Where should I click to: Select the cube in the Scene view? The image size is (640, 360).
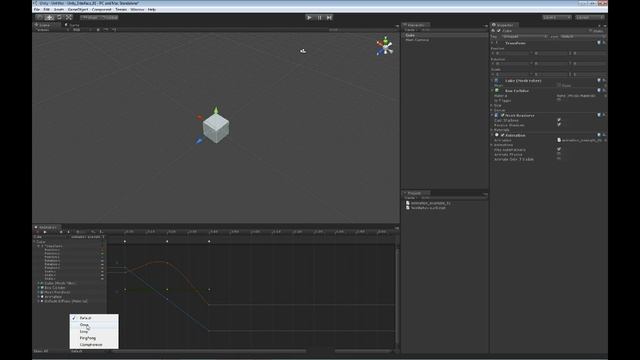216,128
